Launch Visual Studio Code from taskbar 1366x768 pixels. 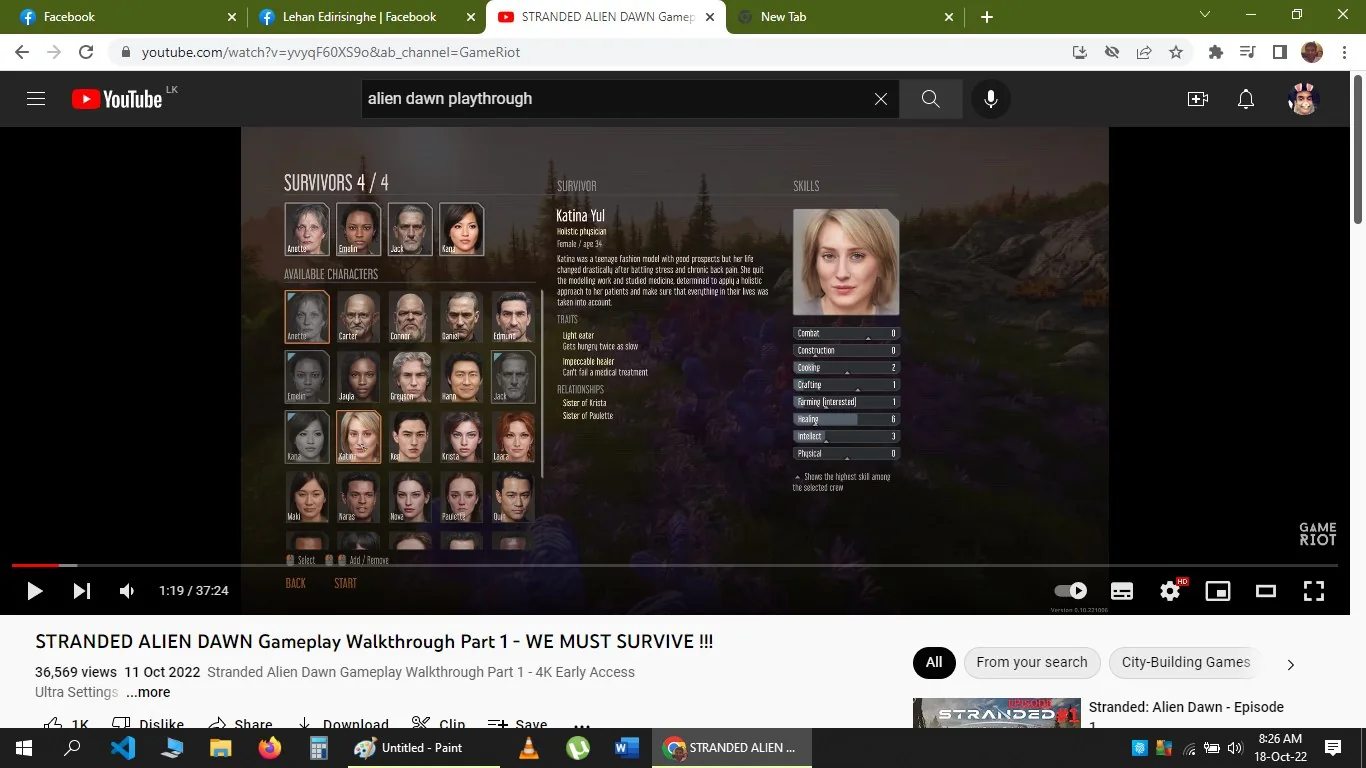pos(123,748)
